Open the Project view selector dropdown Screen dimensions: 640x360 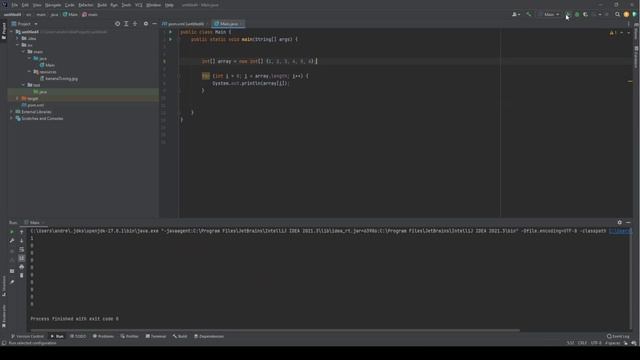(x=24, y=24)
